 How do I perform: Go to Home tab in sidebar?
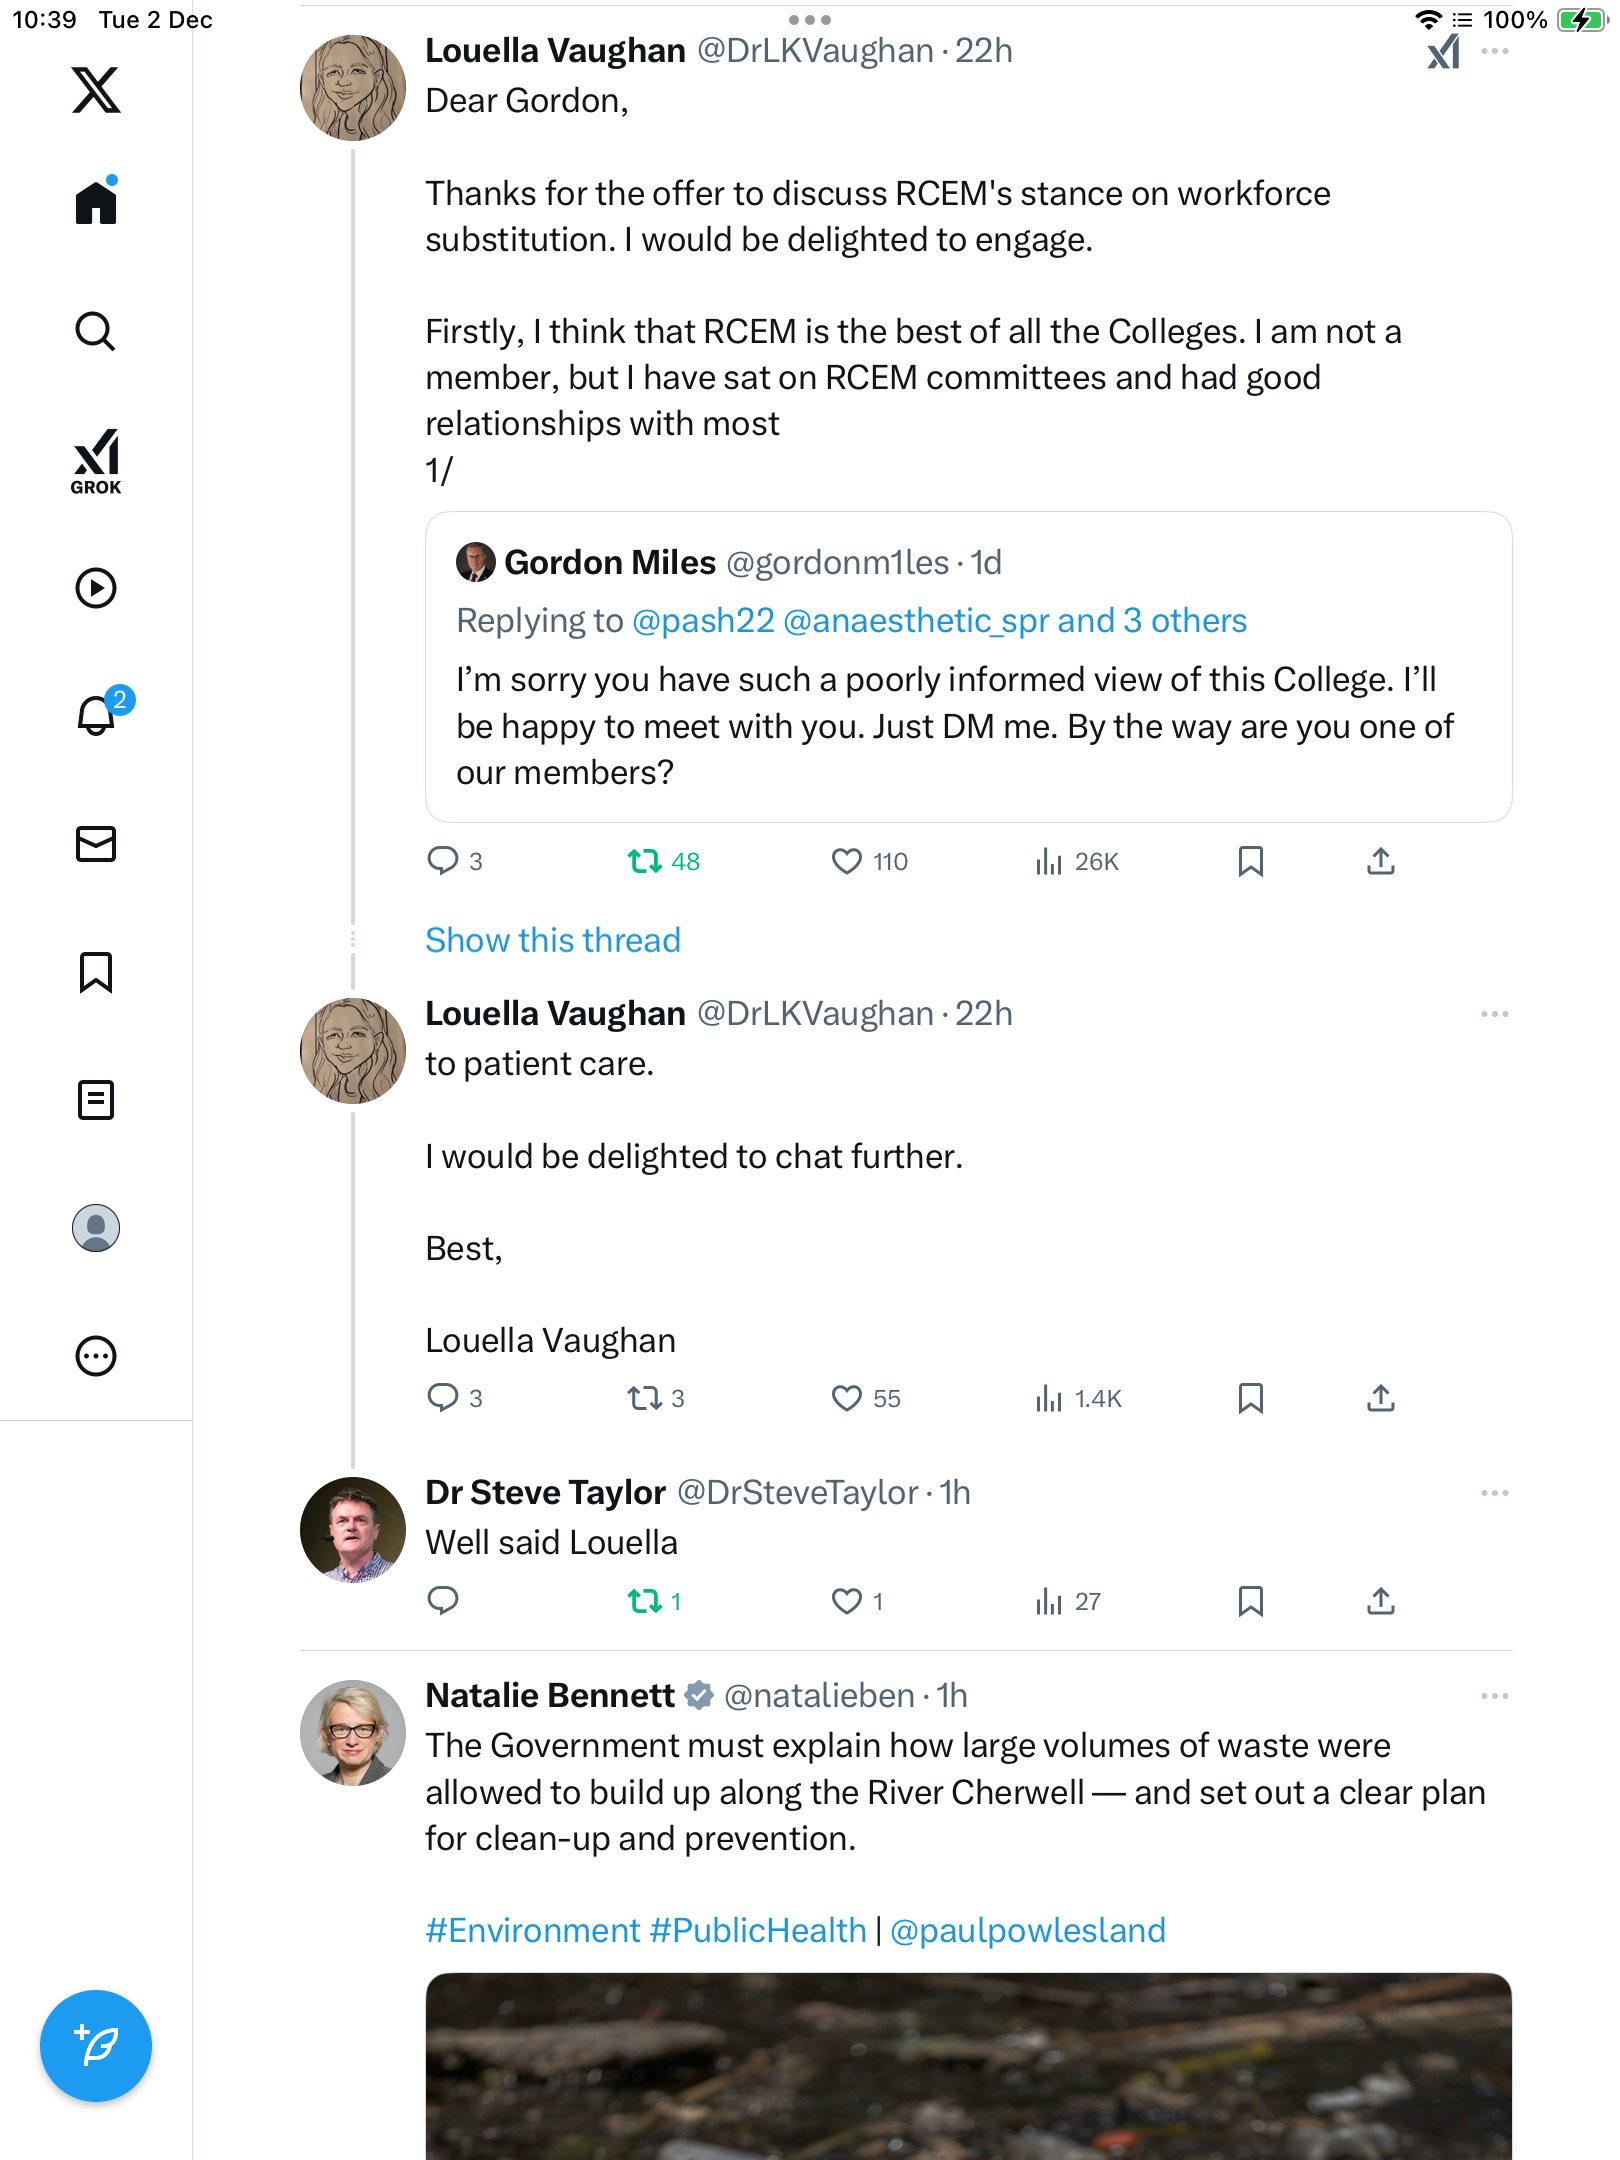pyautogui.click(x=96, y=203)
